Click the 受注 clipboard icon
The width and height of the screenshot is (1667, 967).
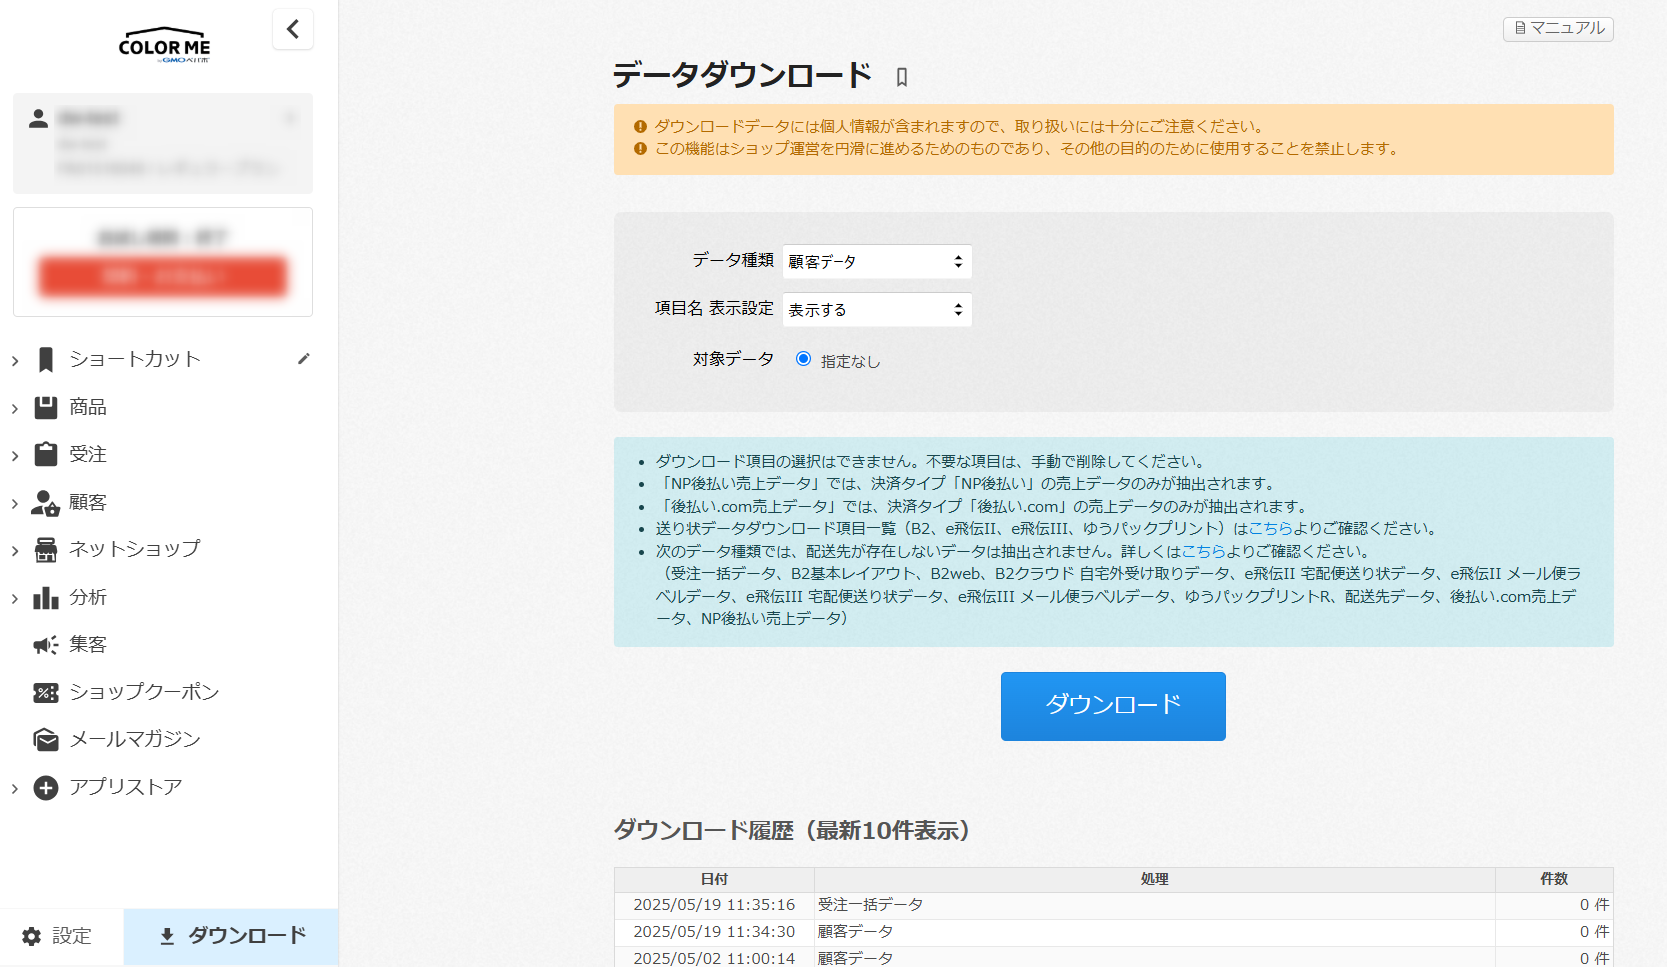coord(46,455)
